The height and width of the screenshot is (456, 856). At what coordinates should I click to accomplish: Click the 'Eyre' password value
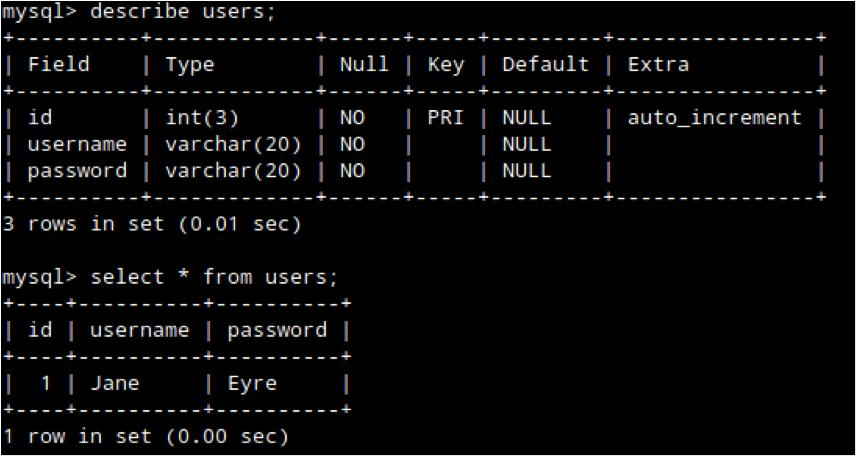pos(252,383)
